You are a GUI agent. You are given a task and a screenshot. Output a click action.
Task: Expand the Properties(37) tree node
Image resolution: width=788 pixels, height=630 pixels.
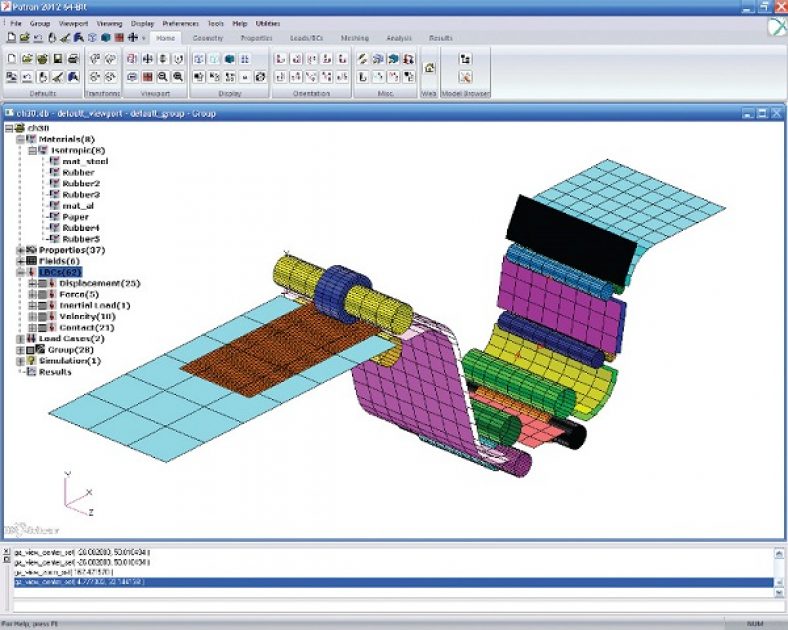[20, 250]
